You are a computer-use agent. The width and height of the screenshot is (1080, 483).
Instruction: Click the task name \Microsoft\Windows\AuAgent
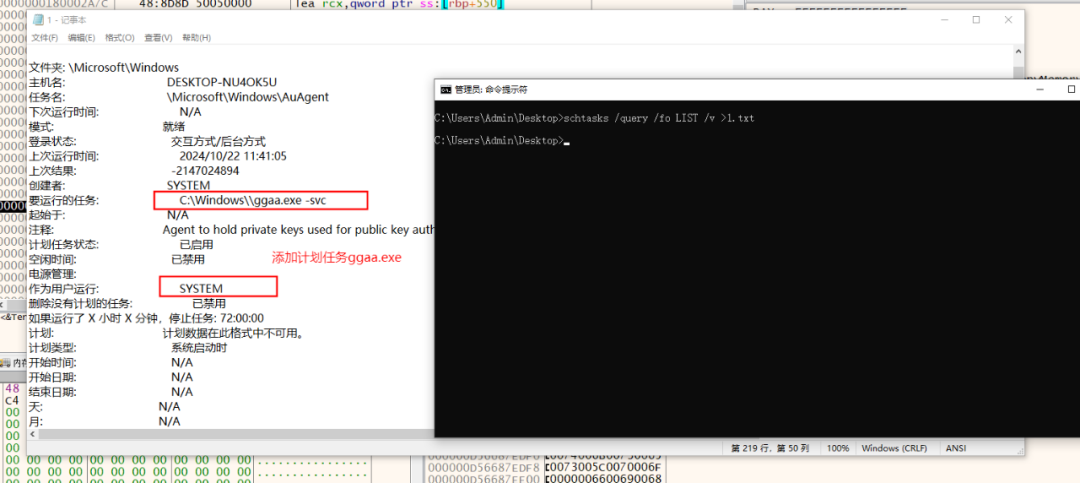(248, 97)
